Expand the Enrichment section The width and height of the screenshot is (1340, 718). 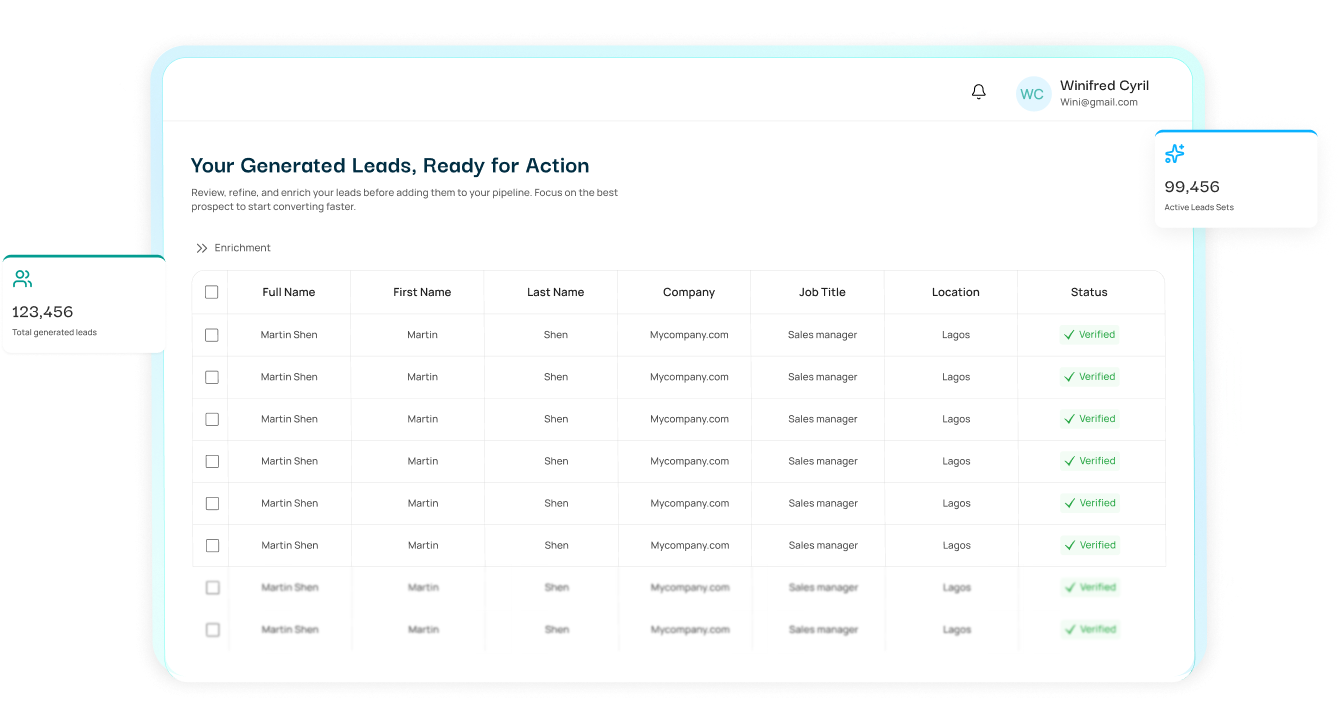pyautogui.click(x=233, y=248)
